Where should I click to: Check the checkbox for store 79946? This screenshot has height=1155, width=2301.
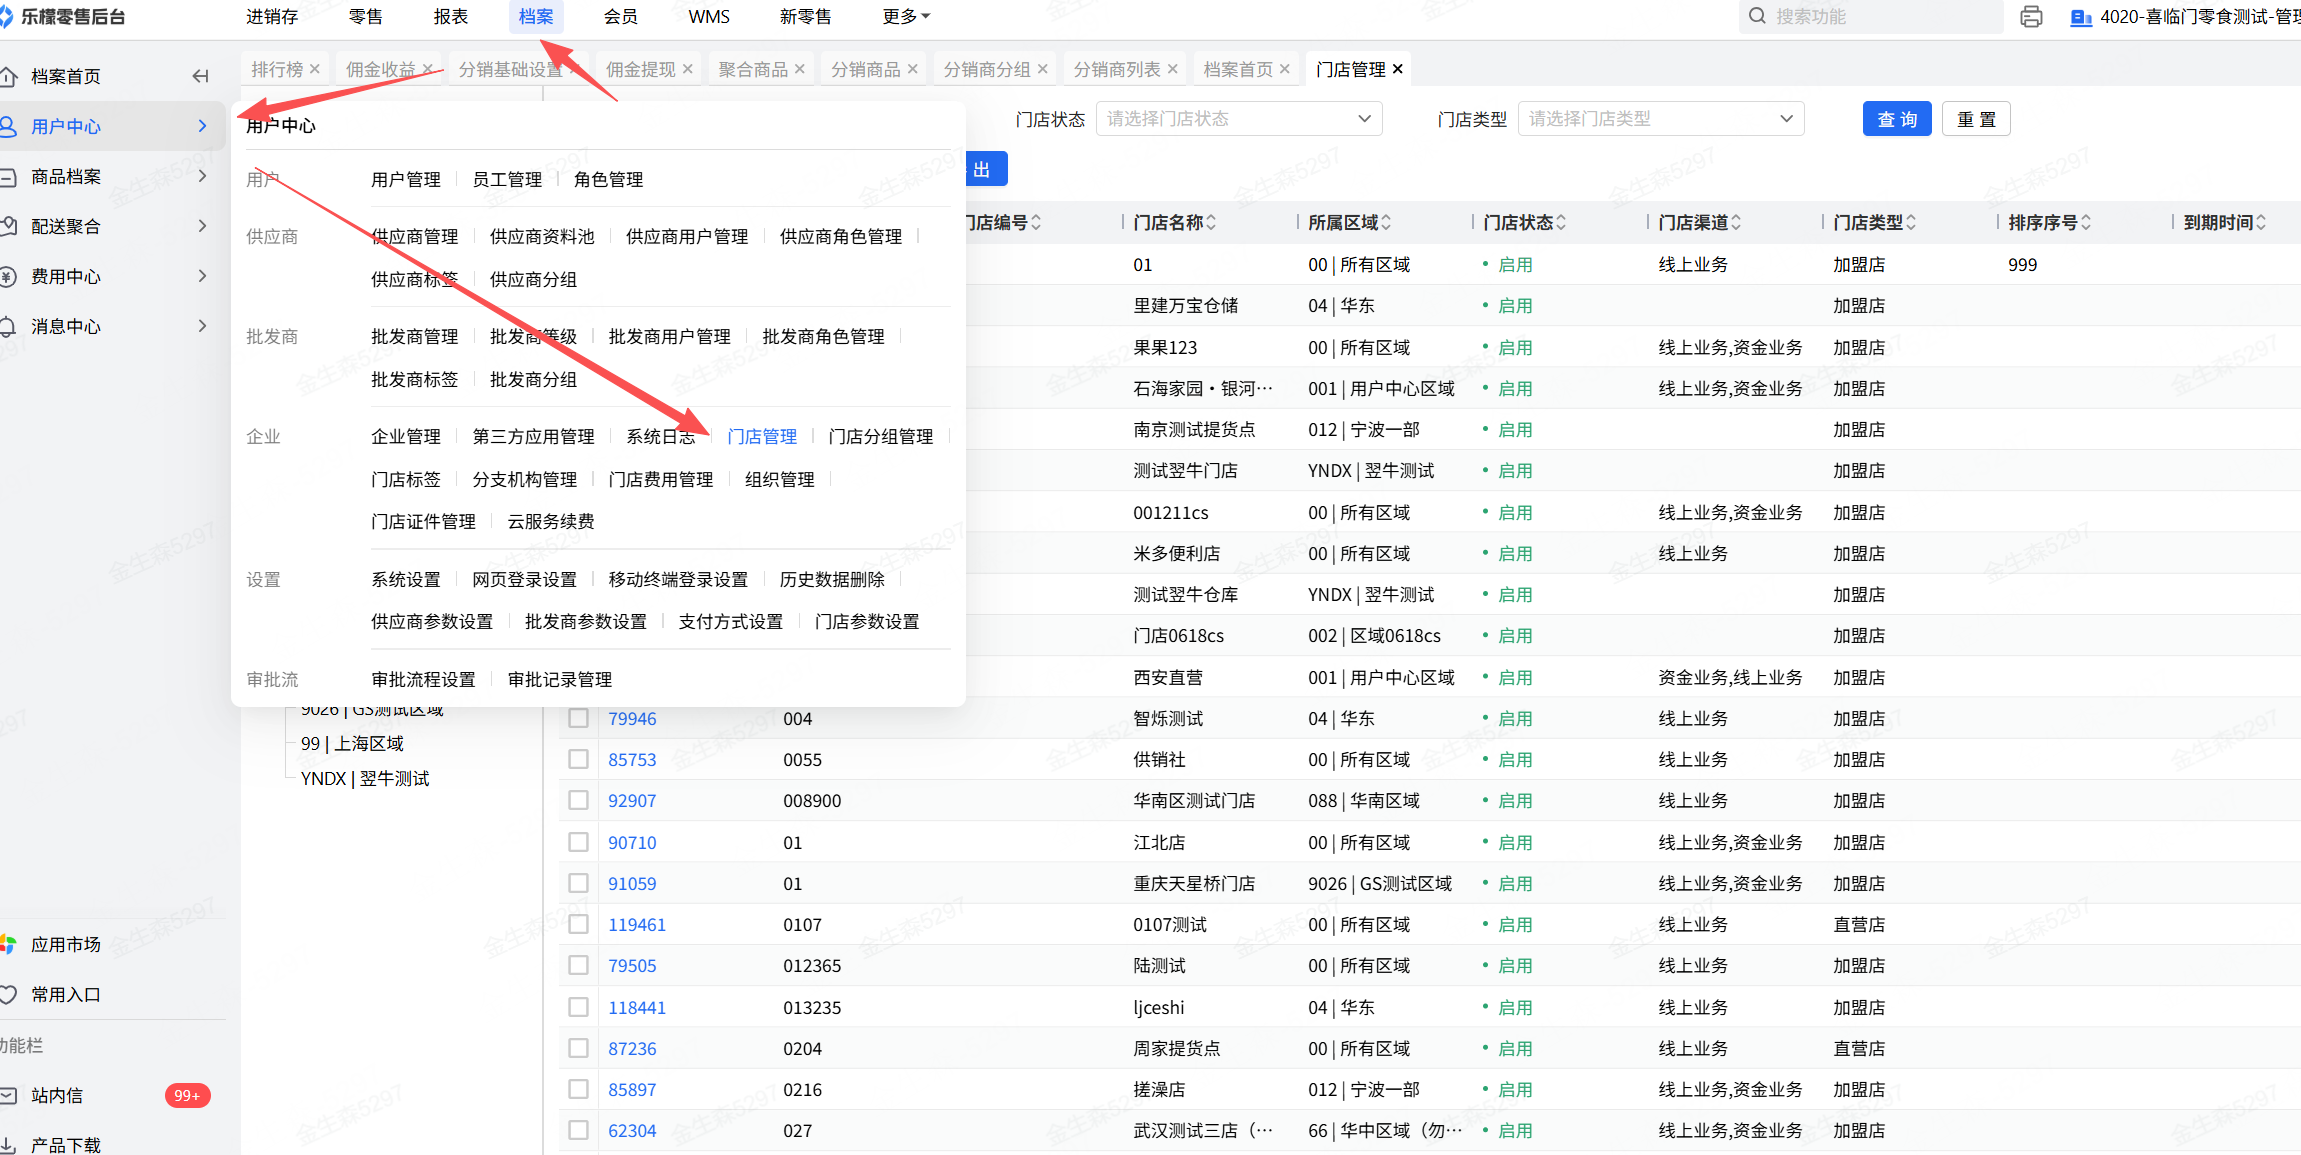(x=578, y=718)
